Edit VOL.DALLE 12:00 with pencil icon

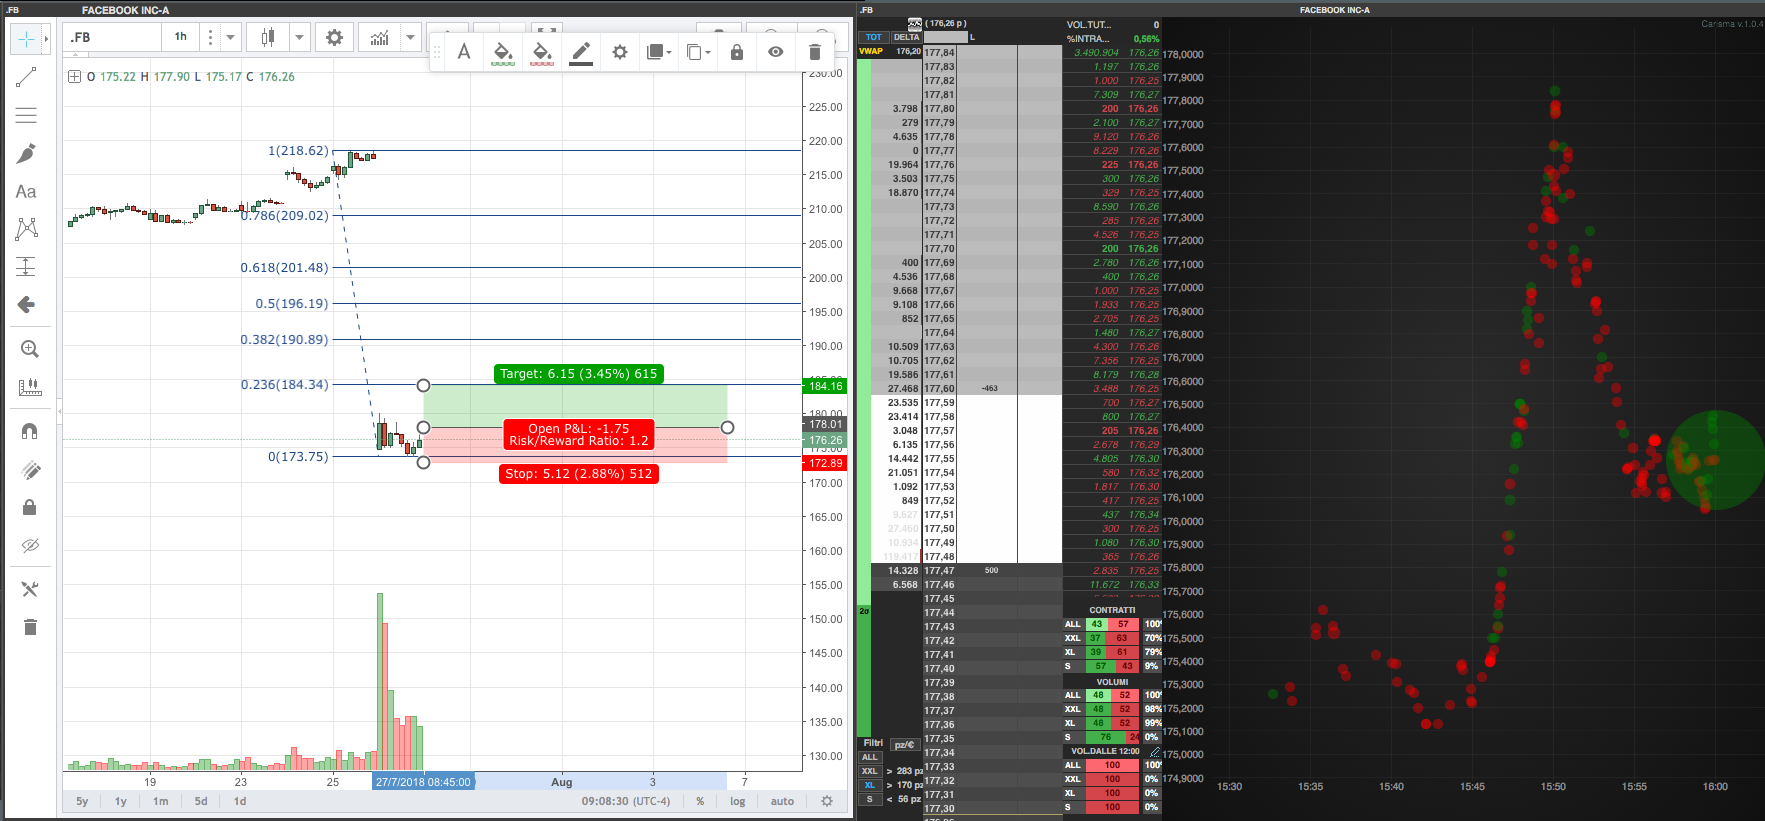(1155, 751)
